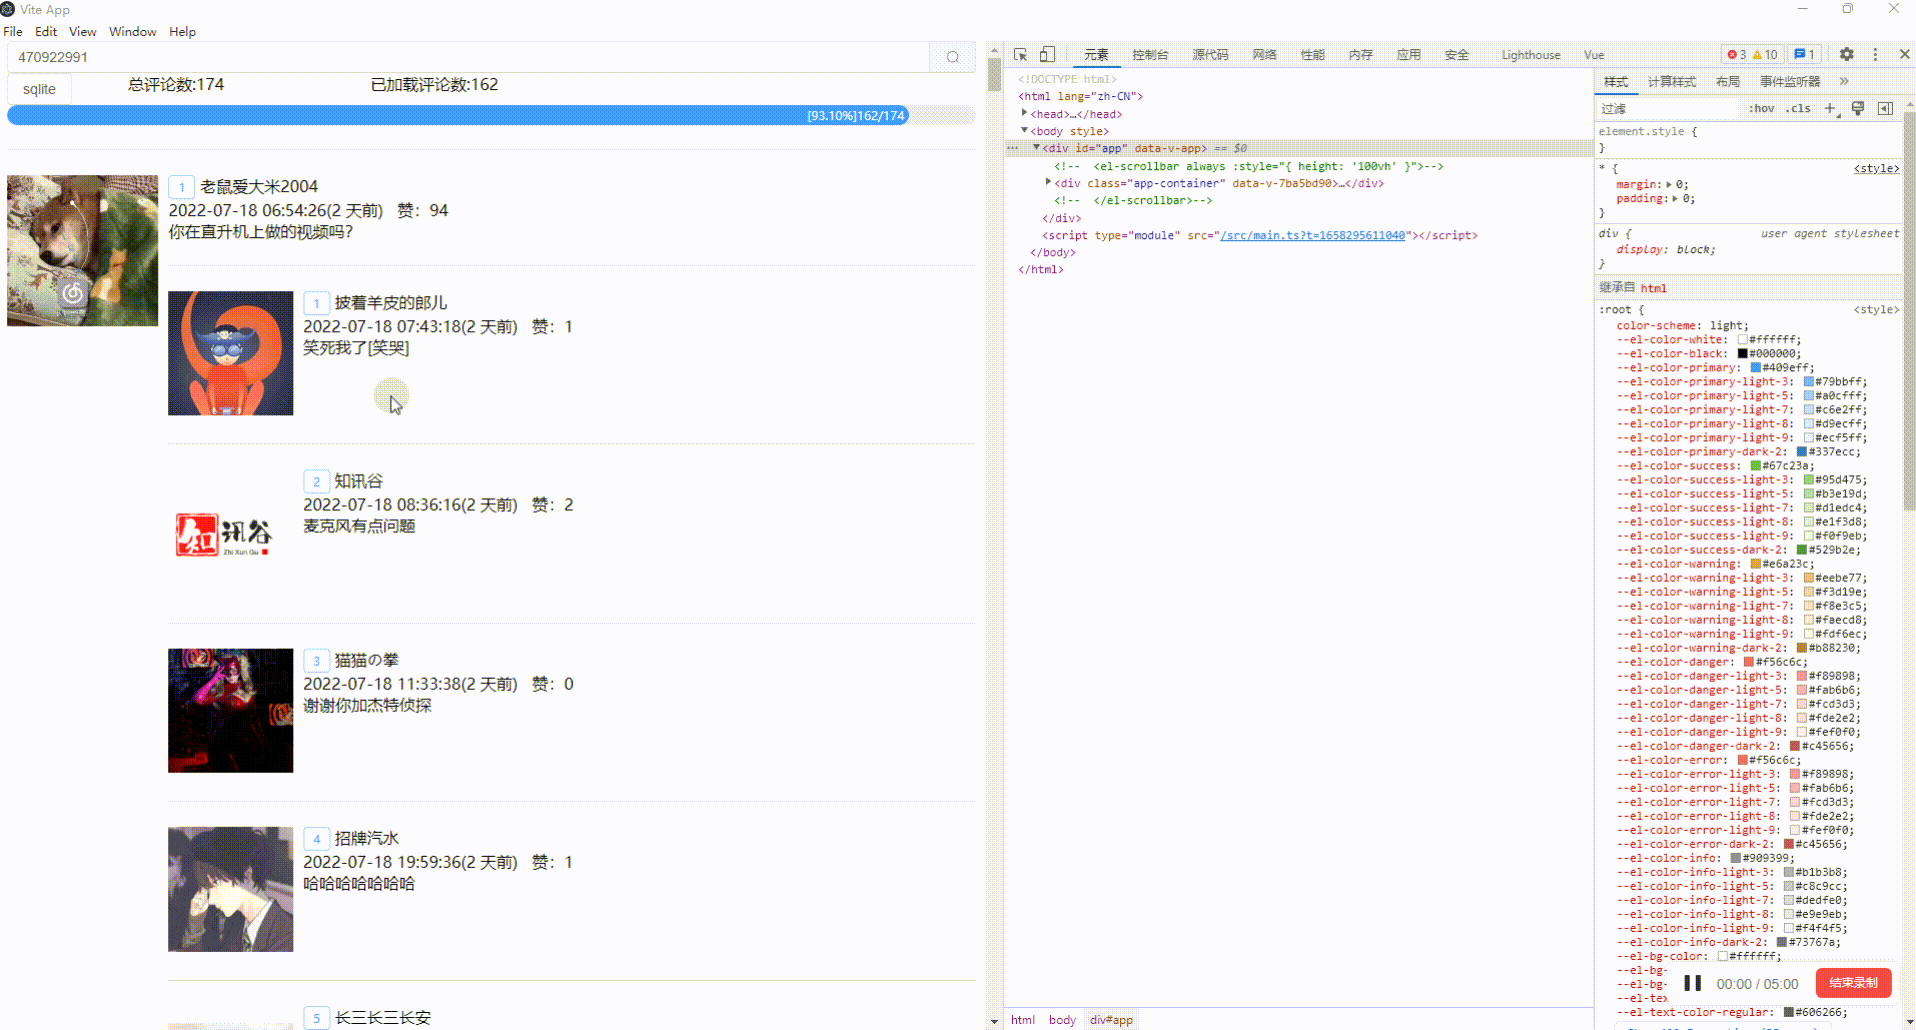Select the 元素 tab
This screenshot has height=1030, width=1916.
coord(1096,55)
